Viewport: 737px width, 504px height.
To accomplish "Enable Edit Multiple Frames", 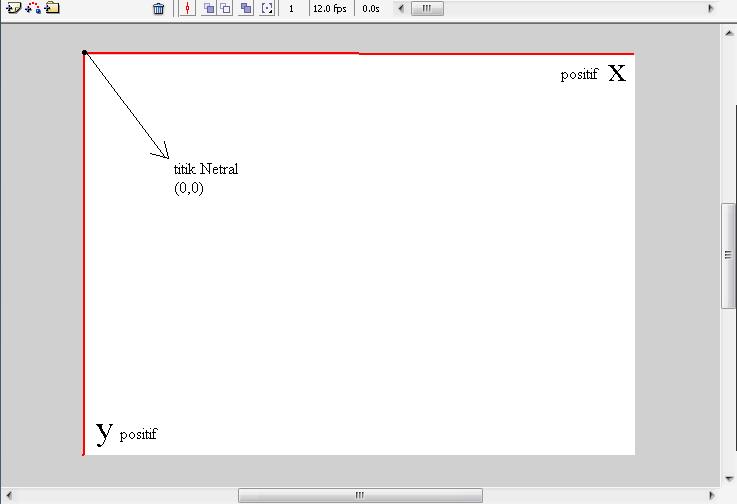I will coord(246,8).
